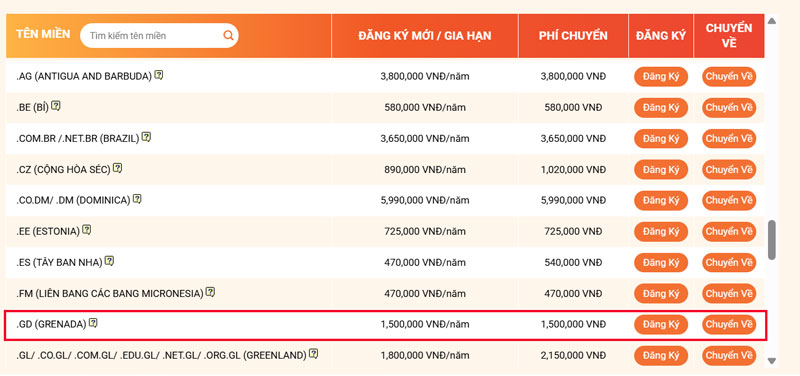Open help icon next to .BE (BỈ)
800x376 pixels.
tap(56, 106)
